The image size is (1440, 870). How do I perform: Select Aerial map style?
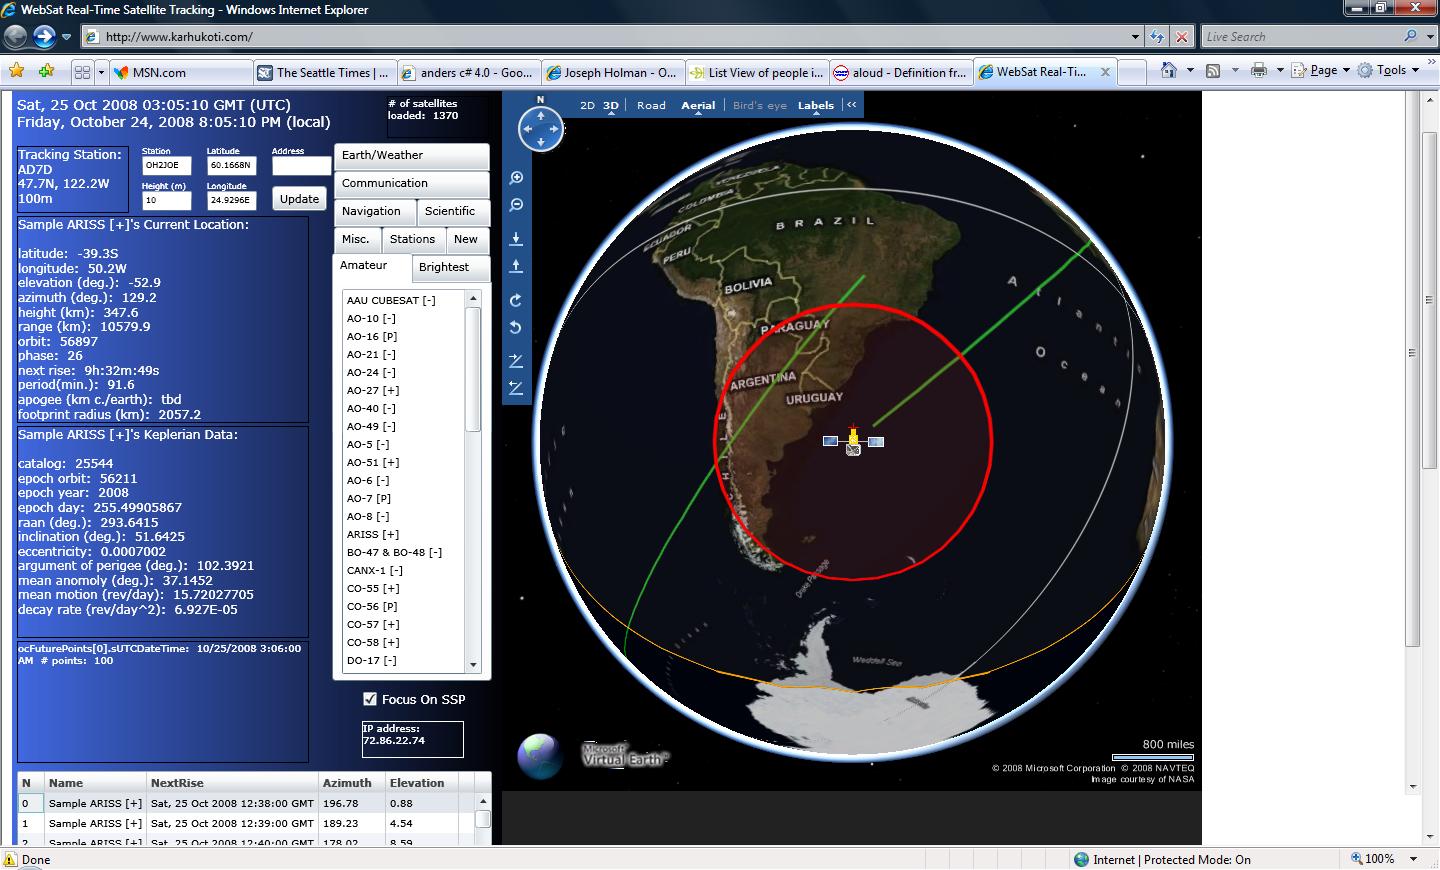click(698, 105)
